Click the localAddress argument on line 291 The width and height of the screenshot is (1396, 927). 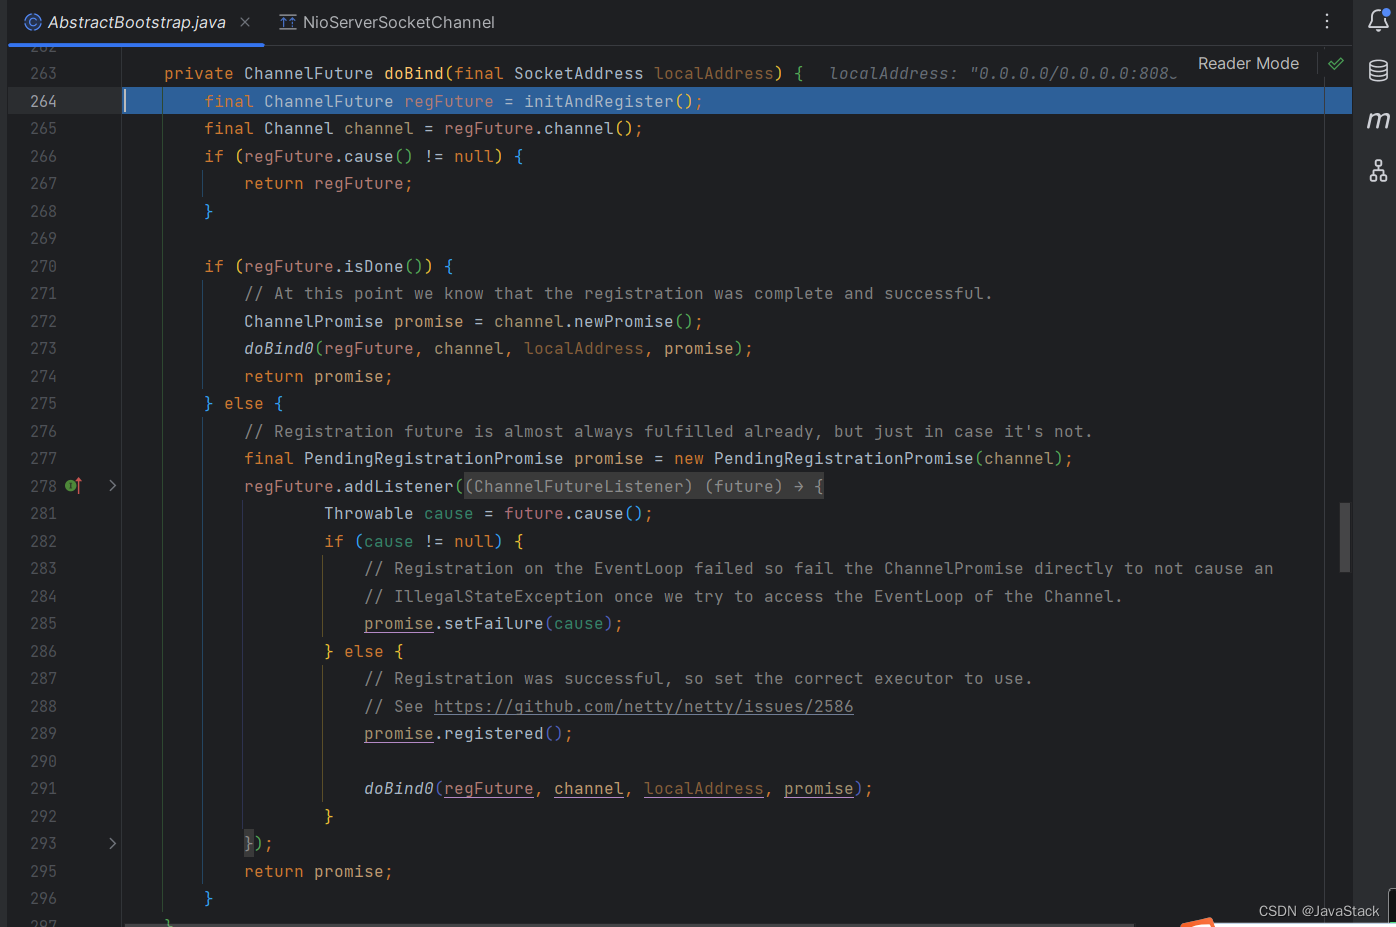point(704,789)
